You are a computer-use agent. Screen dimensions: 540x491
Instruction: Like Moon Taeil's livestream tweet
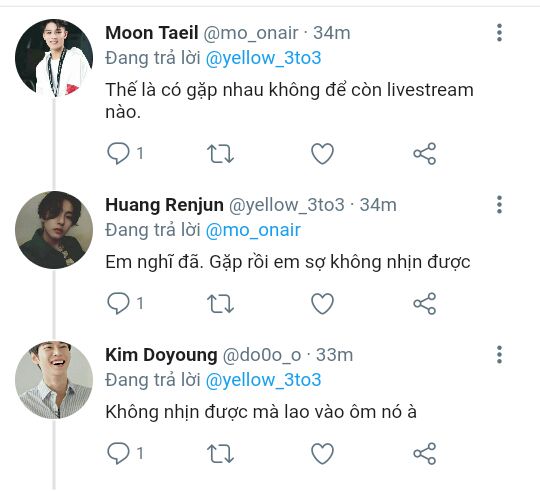click(322, 154)
